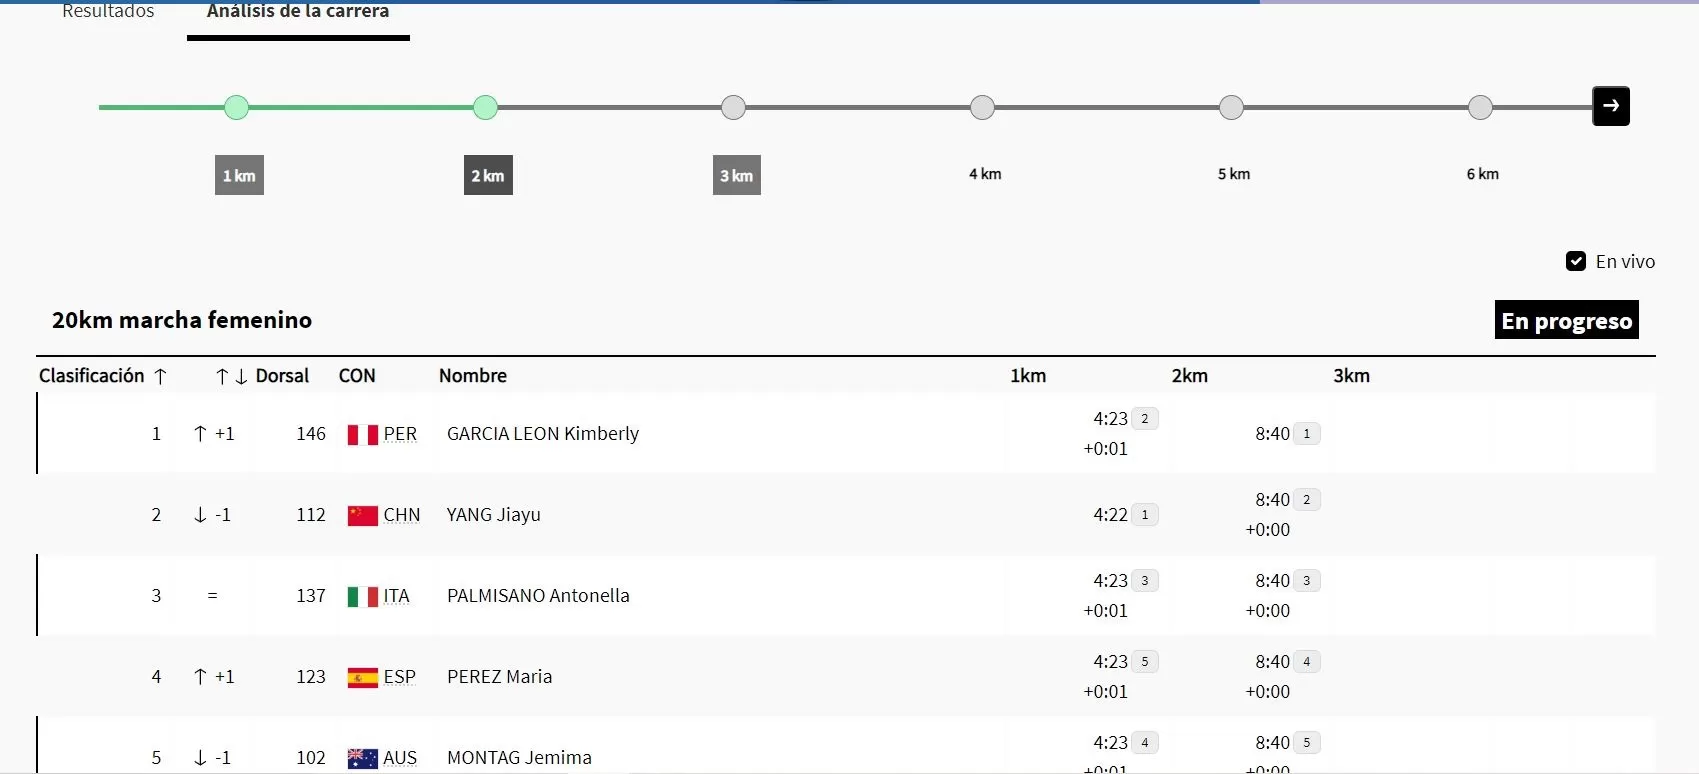The width and height of the screenshot is (1699, 774).
Task: Select the 1 km timeline point
Action: [x=236, y=107]
